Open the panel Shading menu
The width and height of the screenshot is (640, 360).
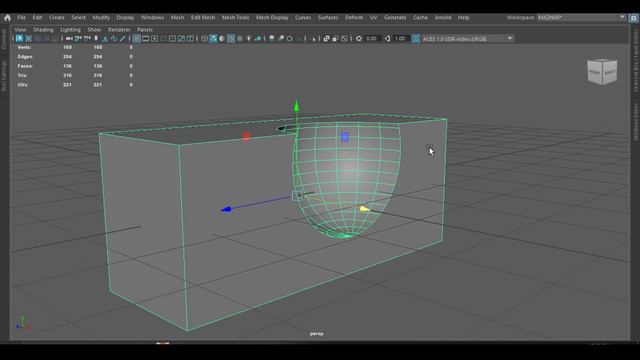43,30
